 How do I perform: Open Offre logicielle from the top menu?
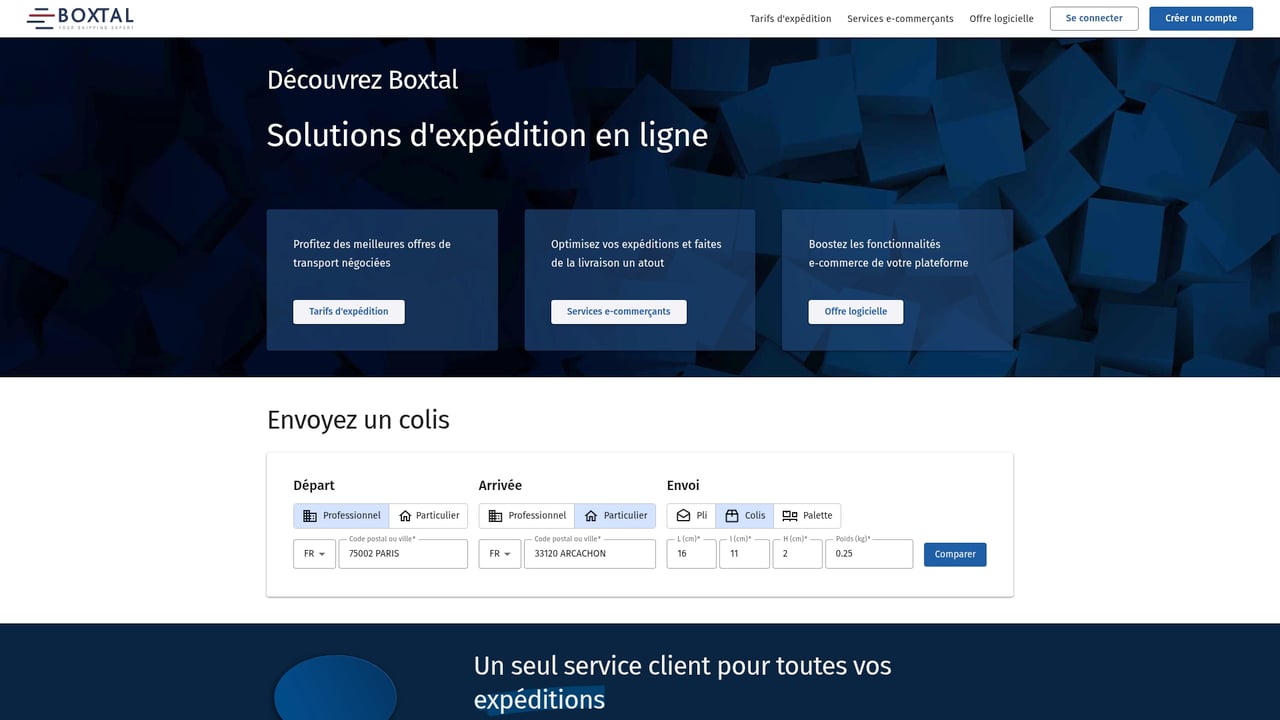pyautogui.click(x=1001, y=18)
